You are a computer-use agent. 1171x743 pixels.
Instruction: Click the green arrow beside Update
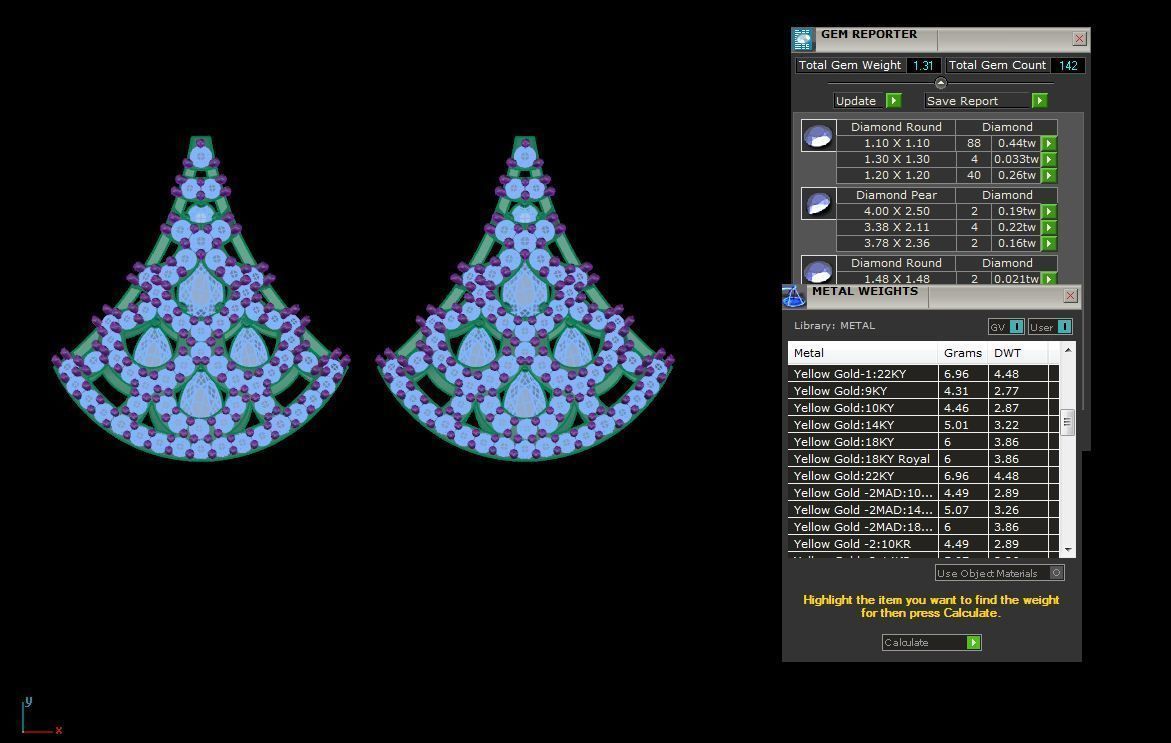(x=894, y=100)
